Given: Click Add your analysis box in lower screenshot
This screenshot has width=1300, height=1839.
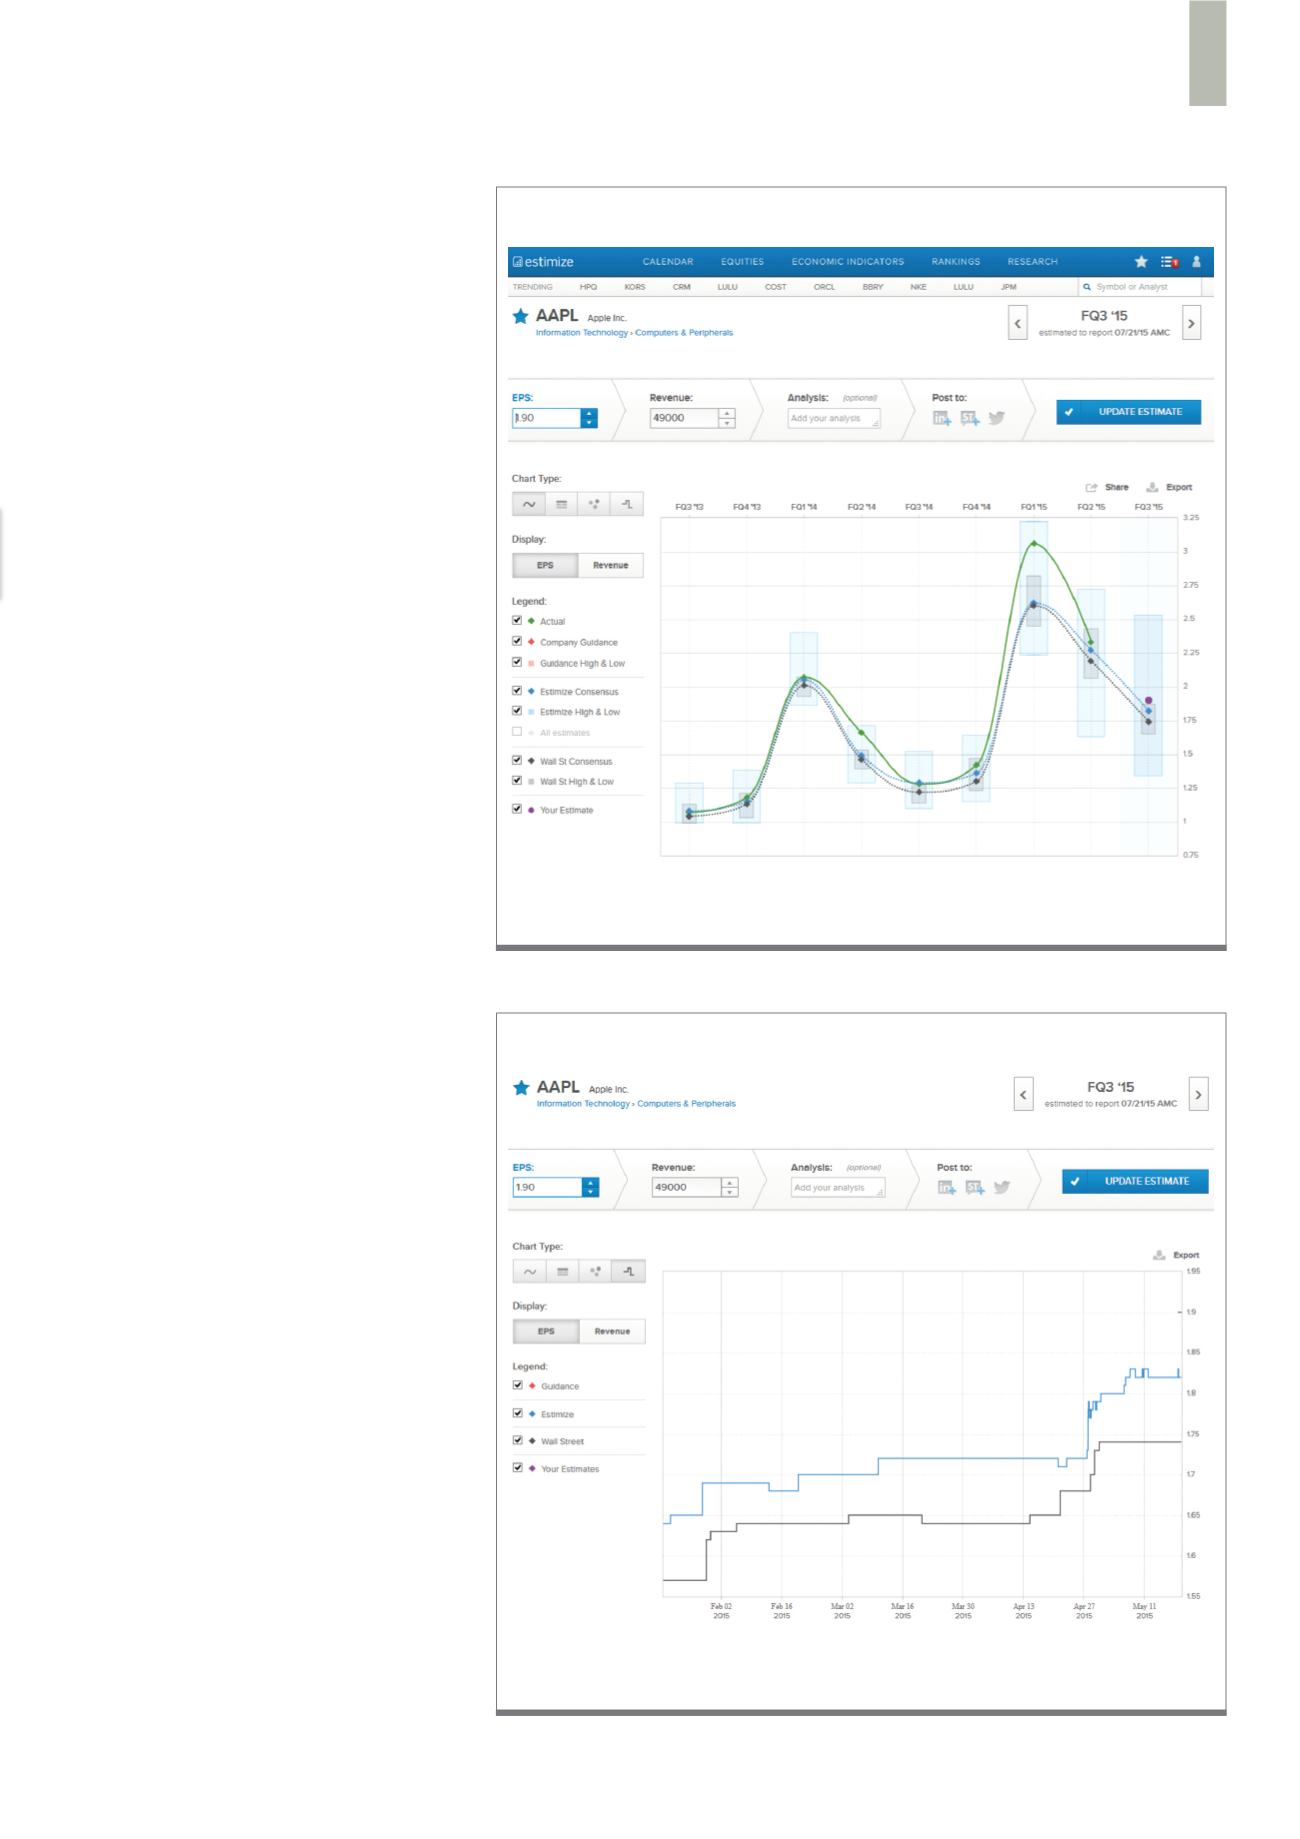Looking at the screenshot, I should [838, 1188].
